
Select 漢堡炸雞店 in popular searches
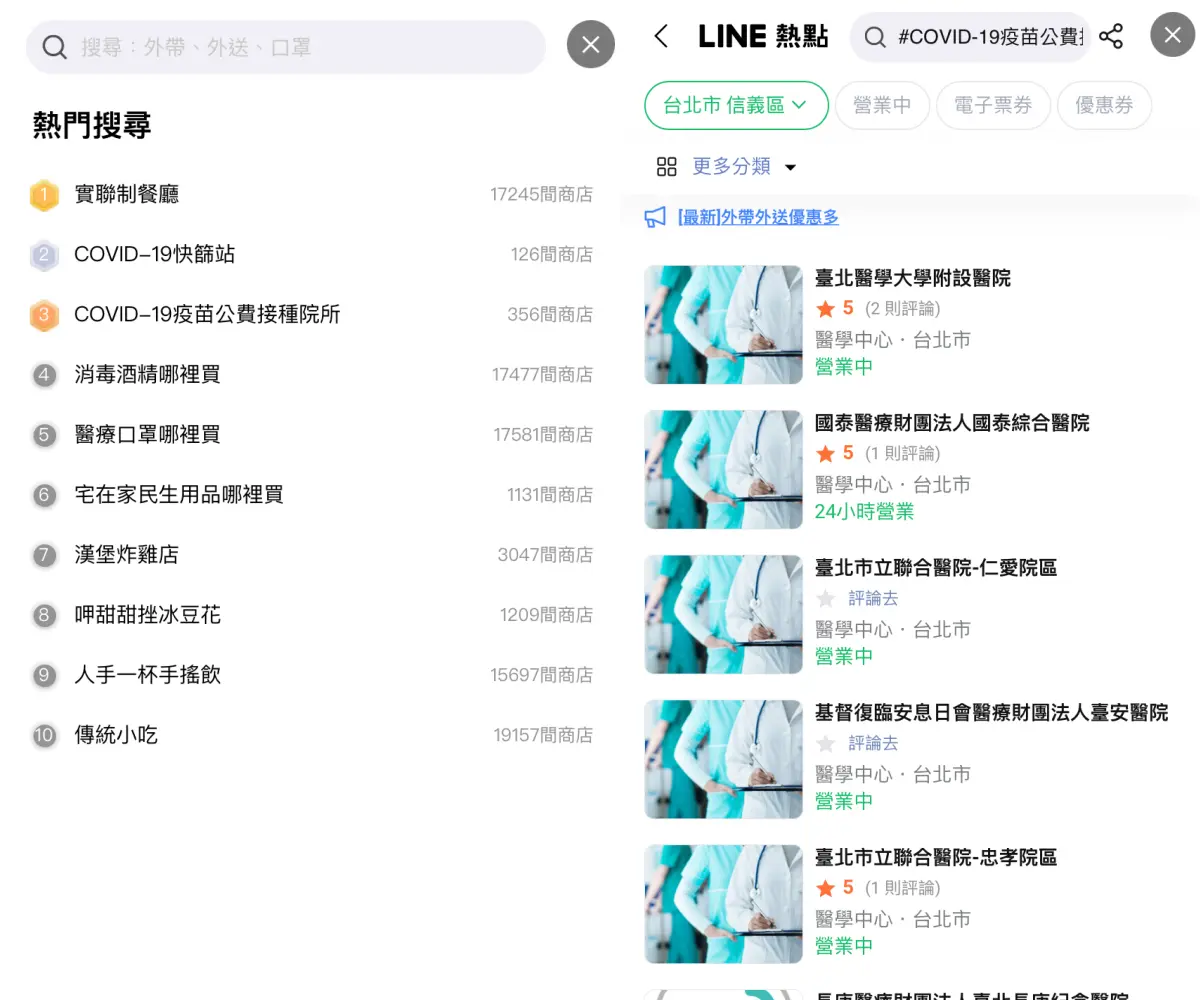pyautogui.click(x=127, y=554)
